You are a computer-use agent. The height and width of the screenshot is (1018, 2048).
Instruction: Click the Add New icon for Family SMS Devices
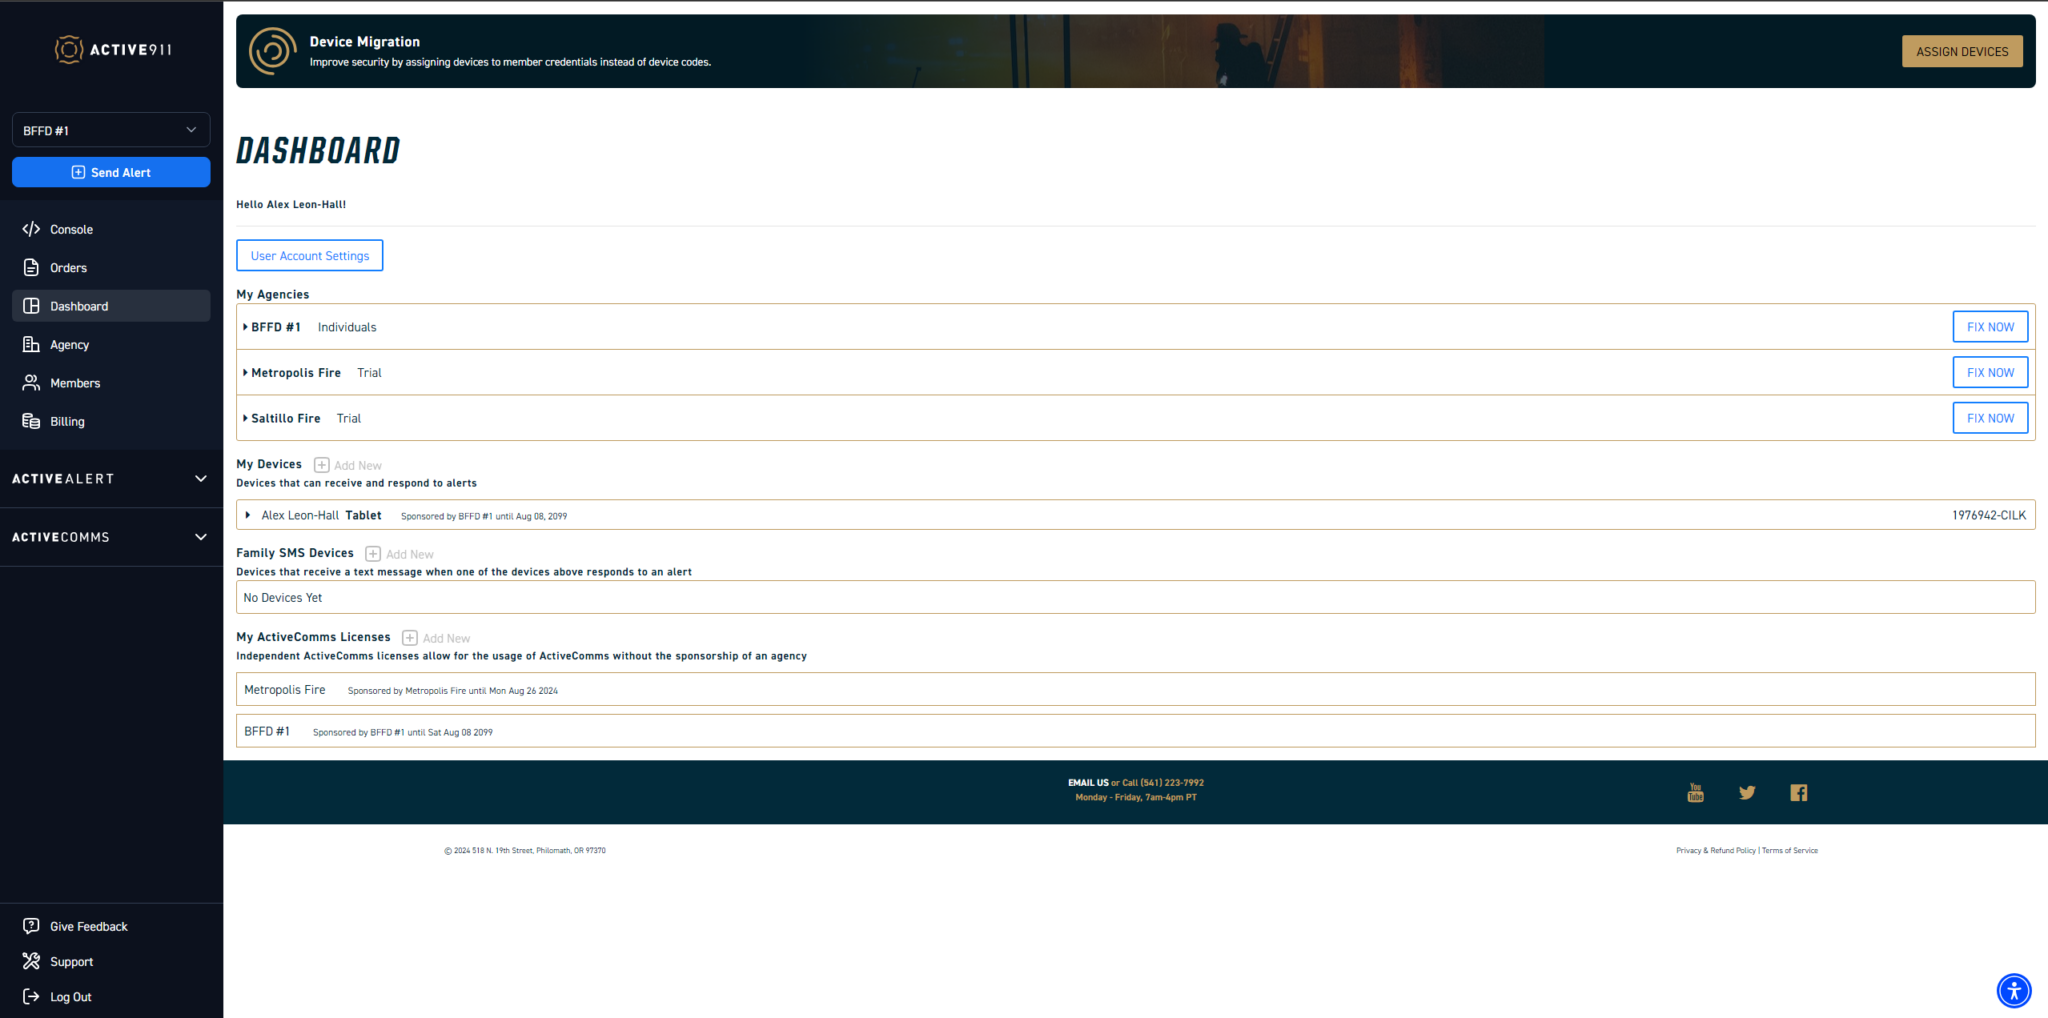372,553
